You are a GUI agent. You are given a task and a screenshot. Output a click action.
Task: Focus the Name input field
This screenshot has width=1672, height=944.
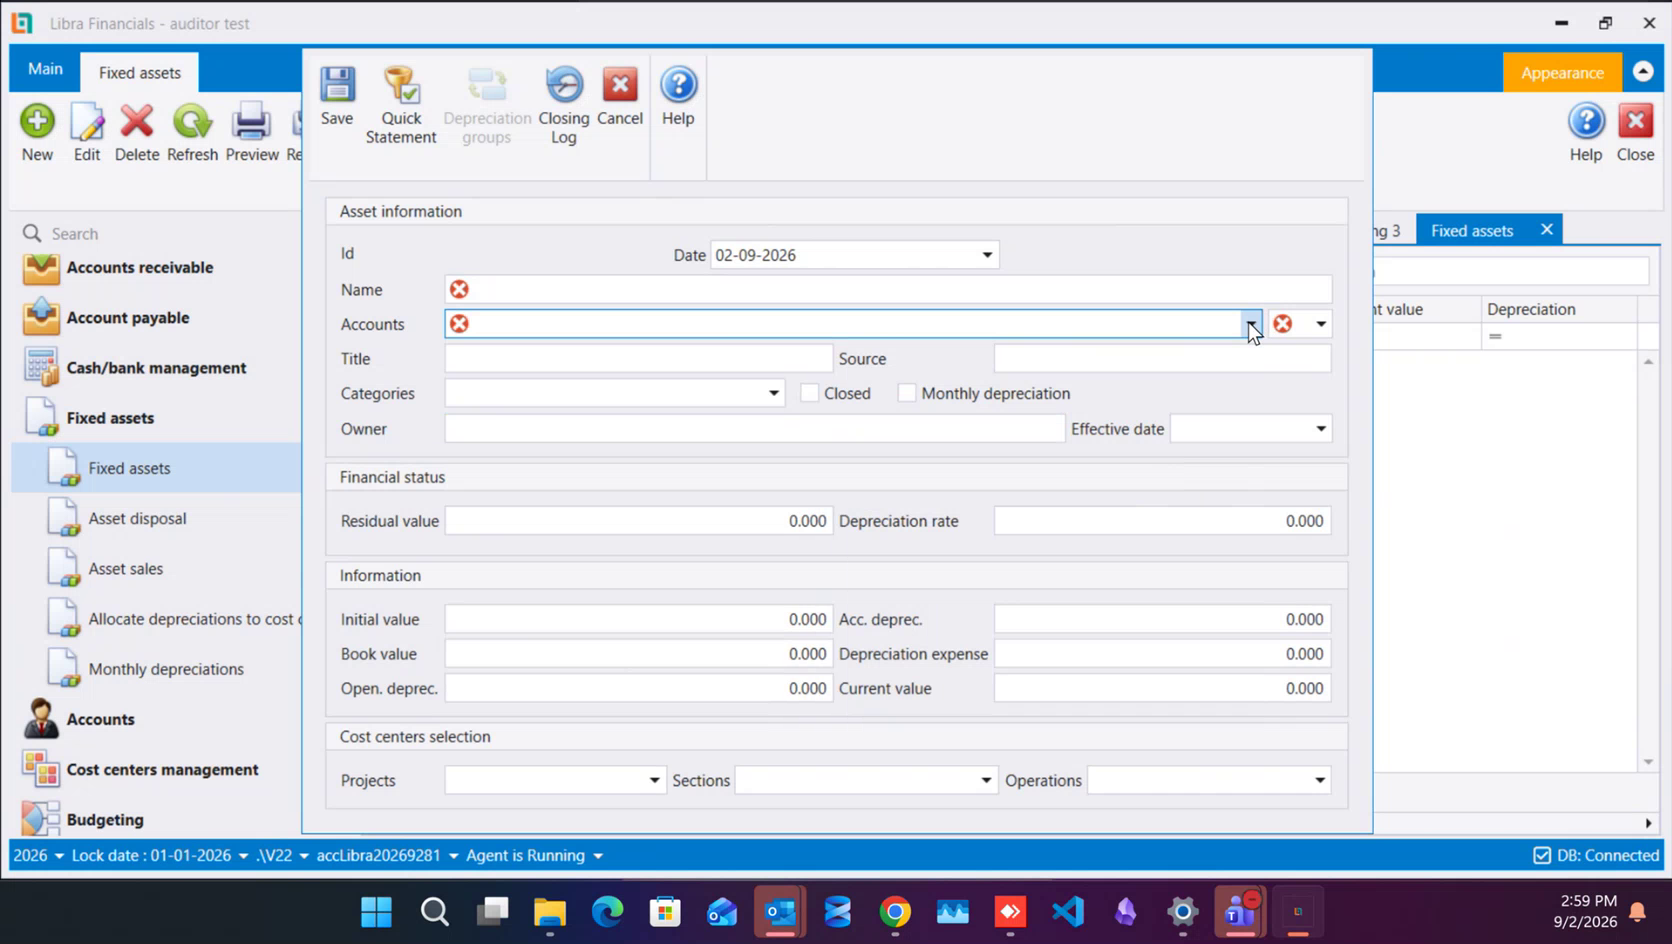tap(888, 289)
